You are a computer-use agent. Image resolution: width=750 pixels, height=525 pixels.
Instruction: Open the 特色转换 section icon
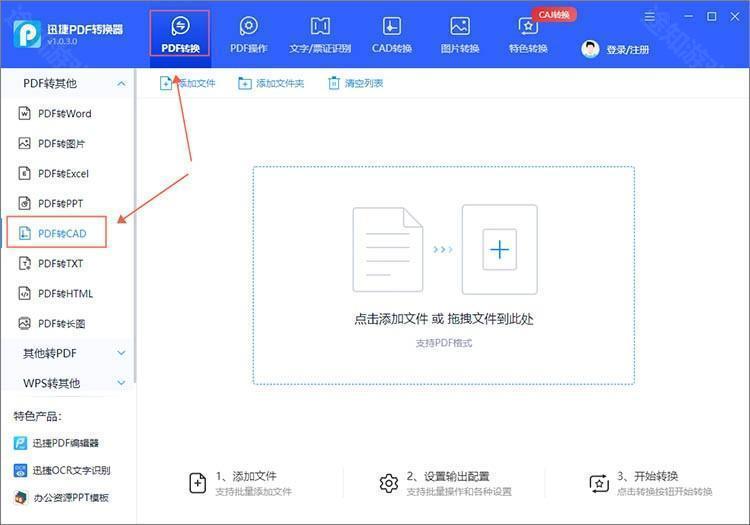click(527, 26)
